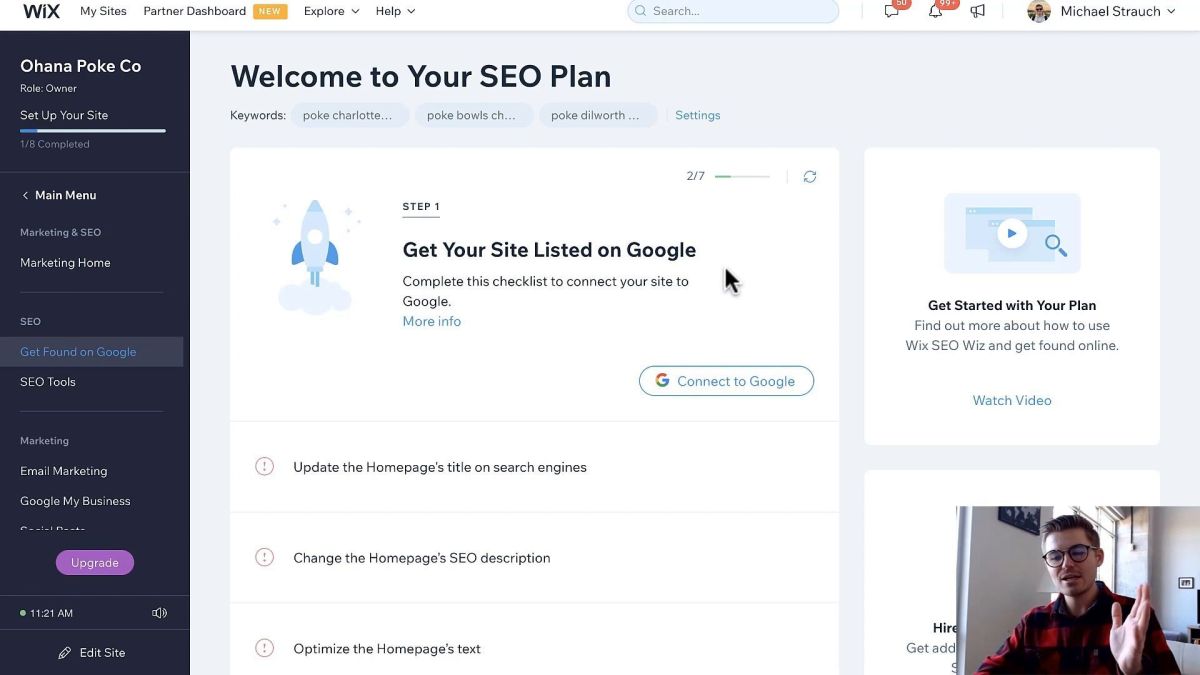Open the keywords Settings link

(698, 115)
